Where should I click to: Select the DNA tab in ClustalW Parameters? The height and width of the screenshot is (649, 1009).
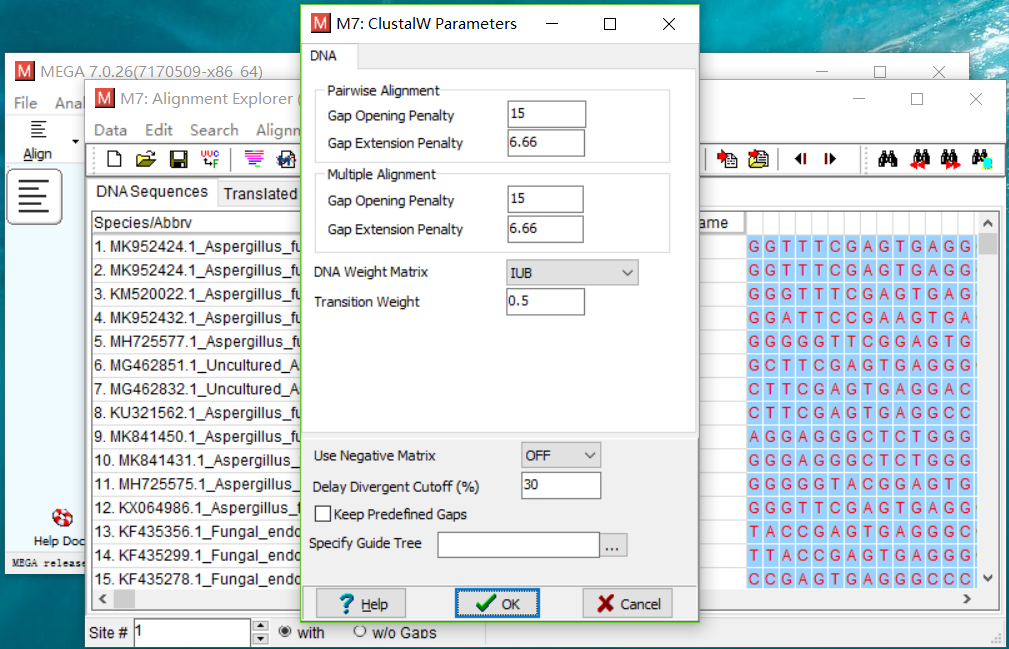[x=323, y=56]
